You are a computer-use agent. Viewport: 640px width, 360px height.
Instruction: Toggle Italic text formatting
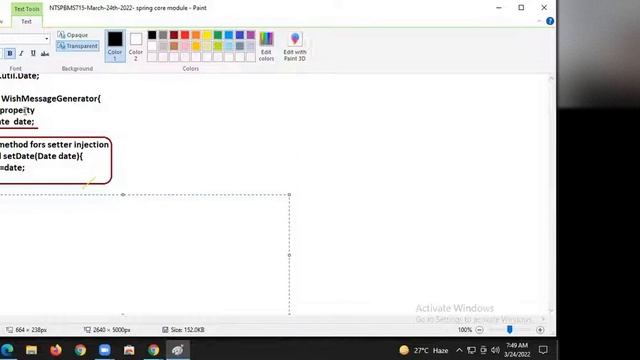[21, 53]
